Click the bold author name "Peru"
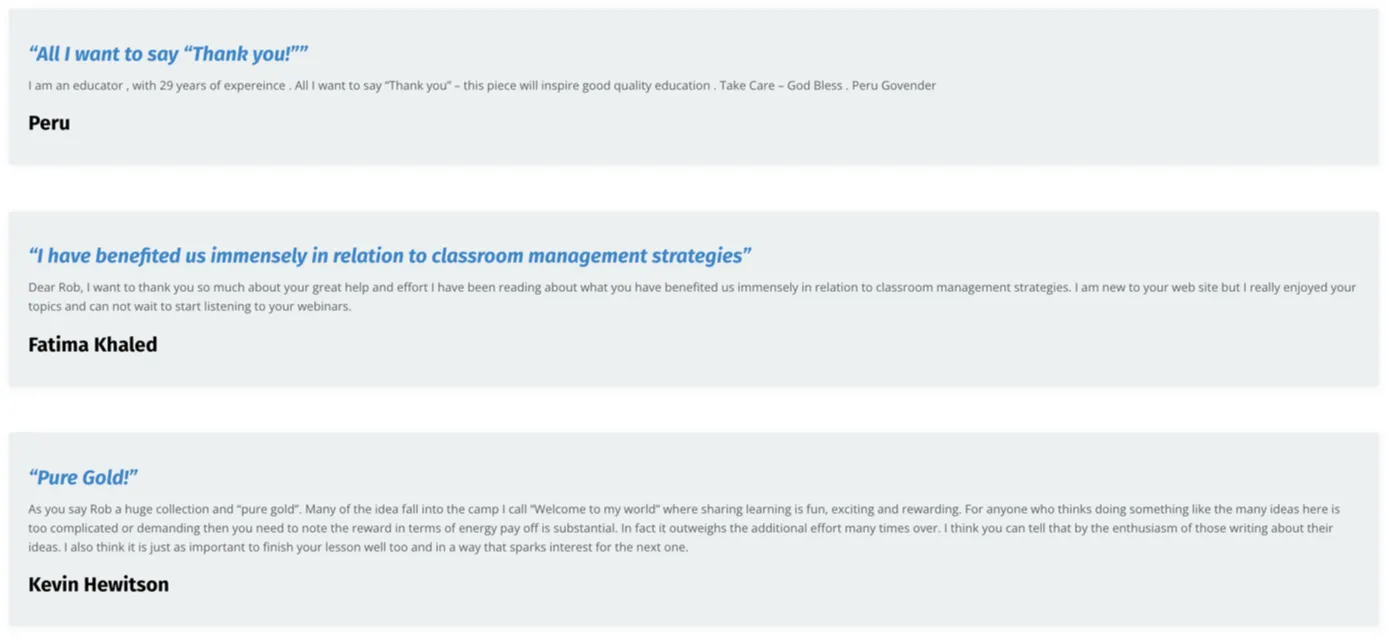This screenshot has height=643, width=1389. pos(49,123)
